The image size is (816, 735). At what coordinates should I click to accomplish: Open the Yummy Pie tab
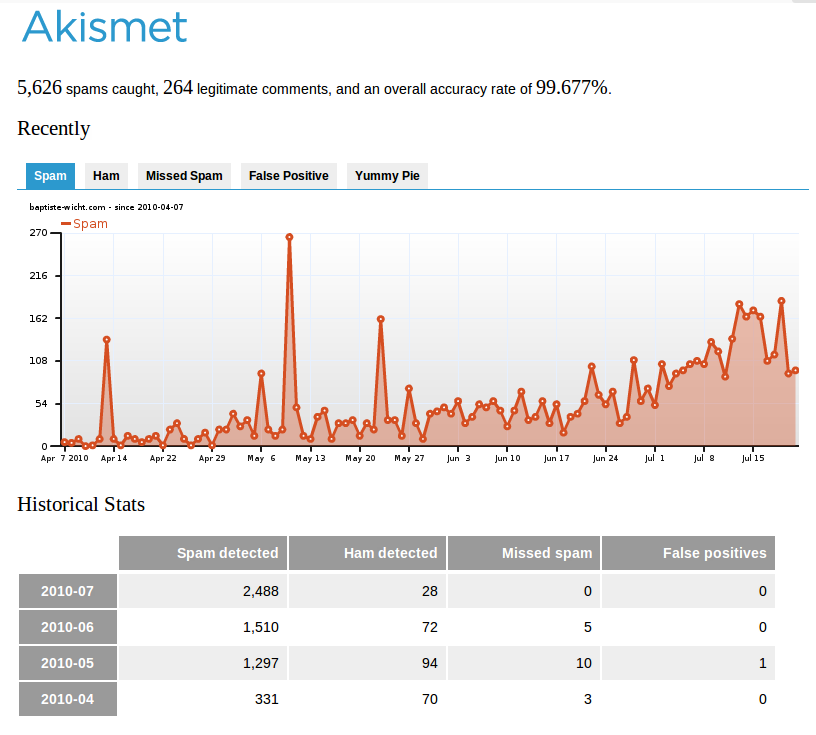tap(387, 176)
